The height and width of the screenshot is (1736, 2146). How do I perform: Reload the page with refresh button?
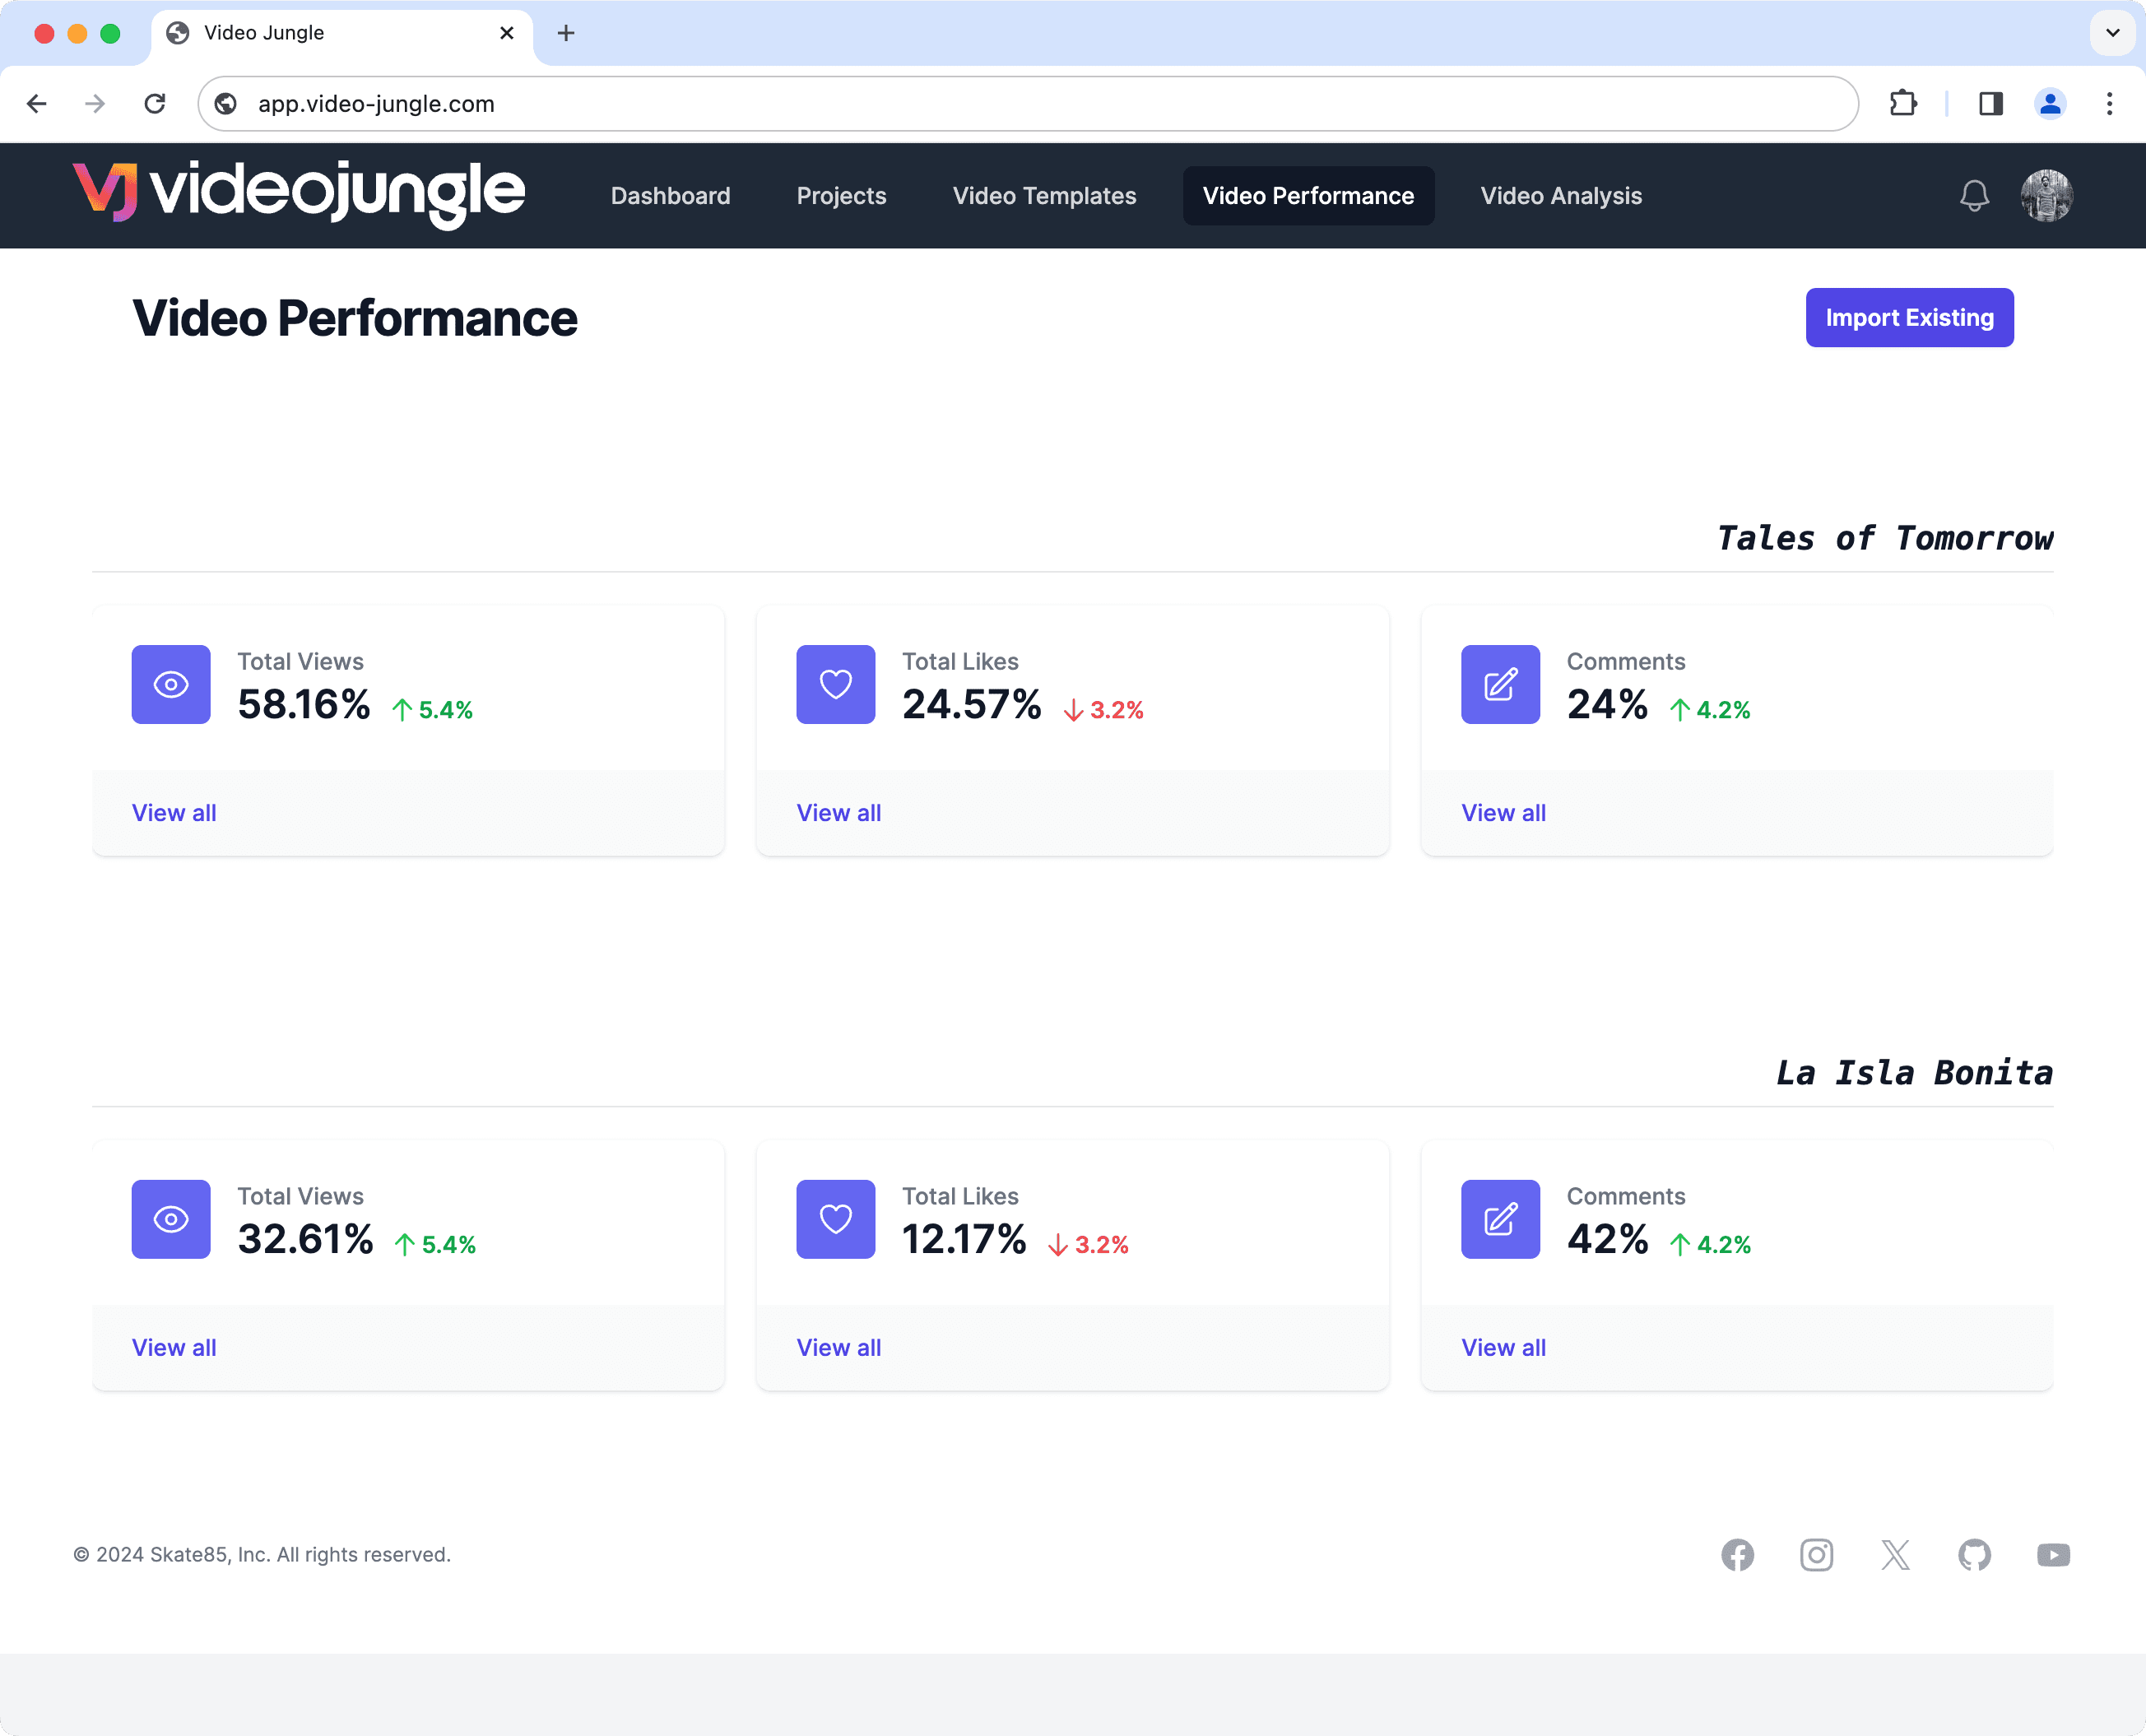pos(155,104)
